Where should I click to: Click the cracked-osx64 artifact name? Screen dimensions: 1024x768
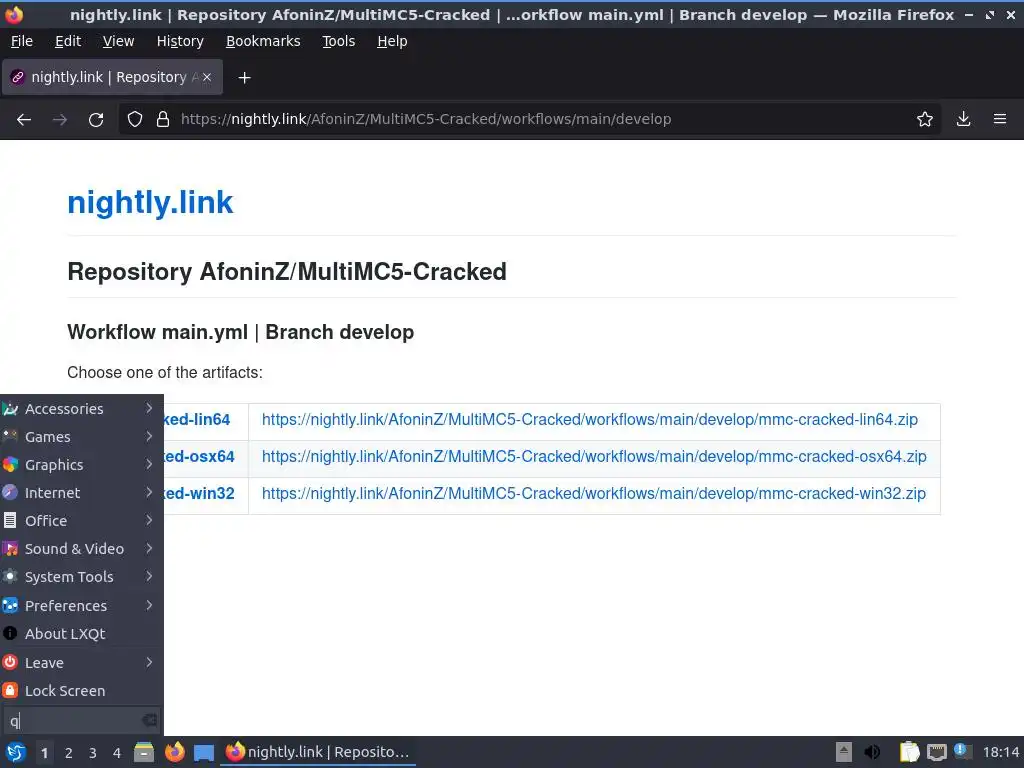click(199, 456)
